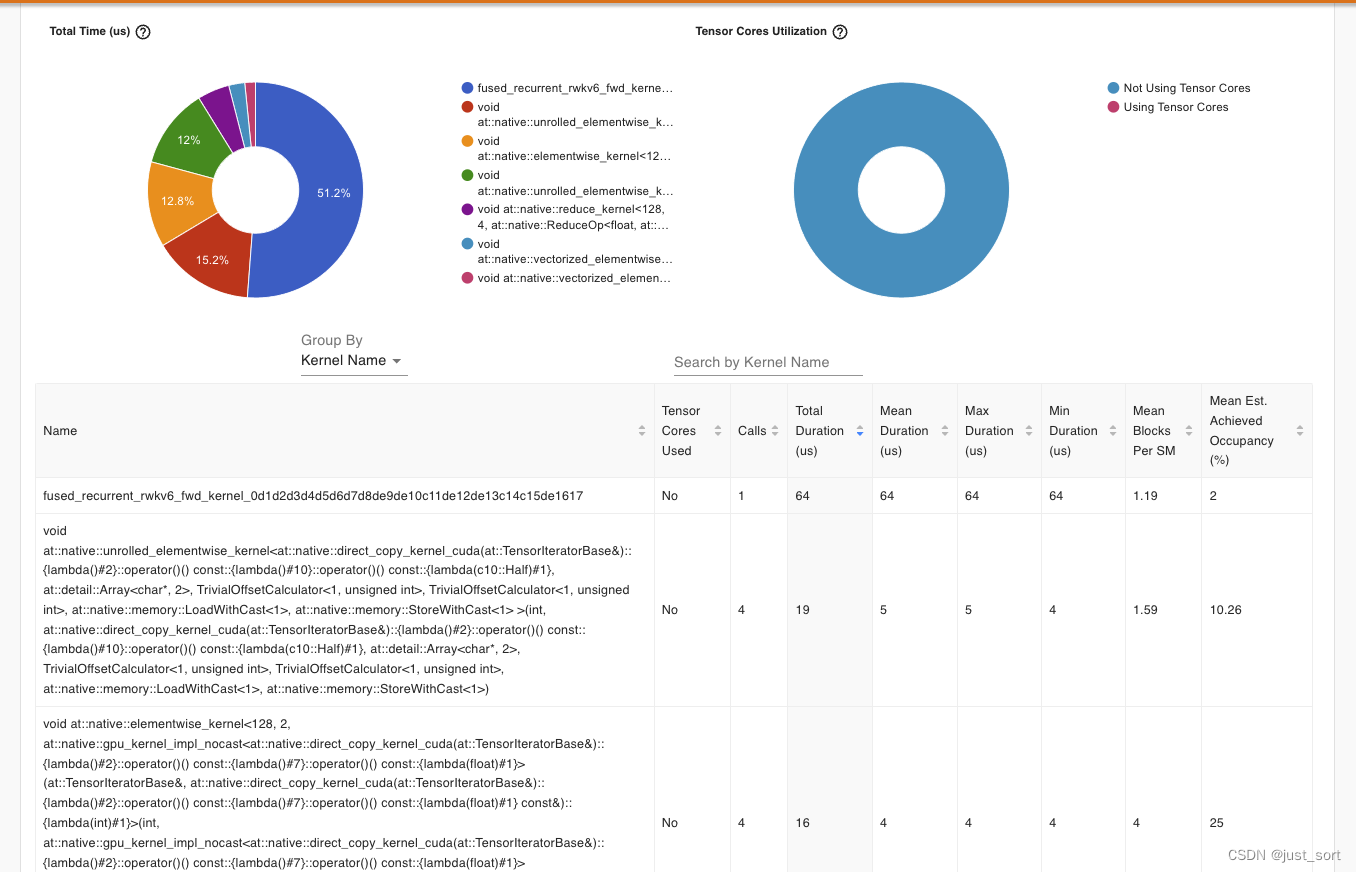Viewport: 1356px width, 872px height.
Task: Click the Total Time help icon
Action: [x=143, y=32]
